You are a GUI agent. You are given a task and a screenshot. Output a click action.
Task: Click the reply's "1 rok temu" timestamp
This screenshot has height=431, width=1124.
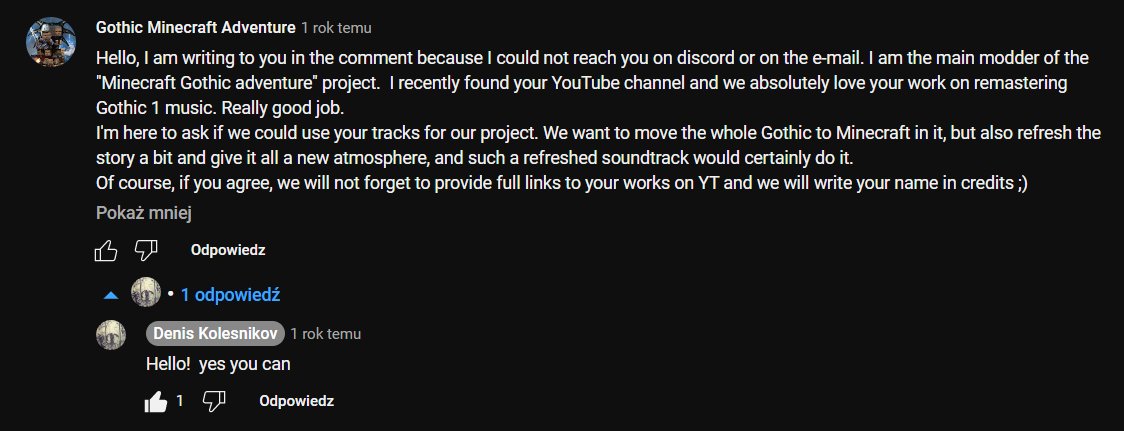[x=326, y=334]
